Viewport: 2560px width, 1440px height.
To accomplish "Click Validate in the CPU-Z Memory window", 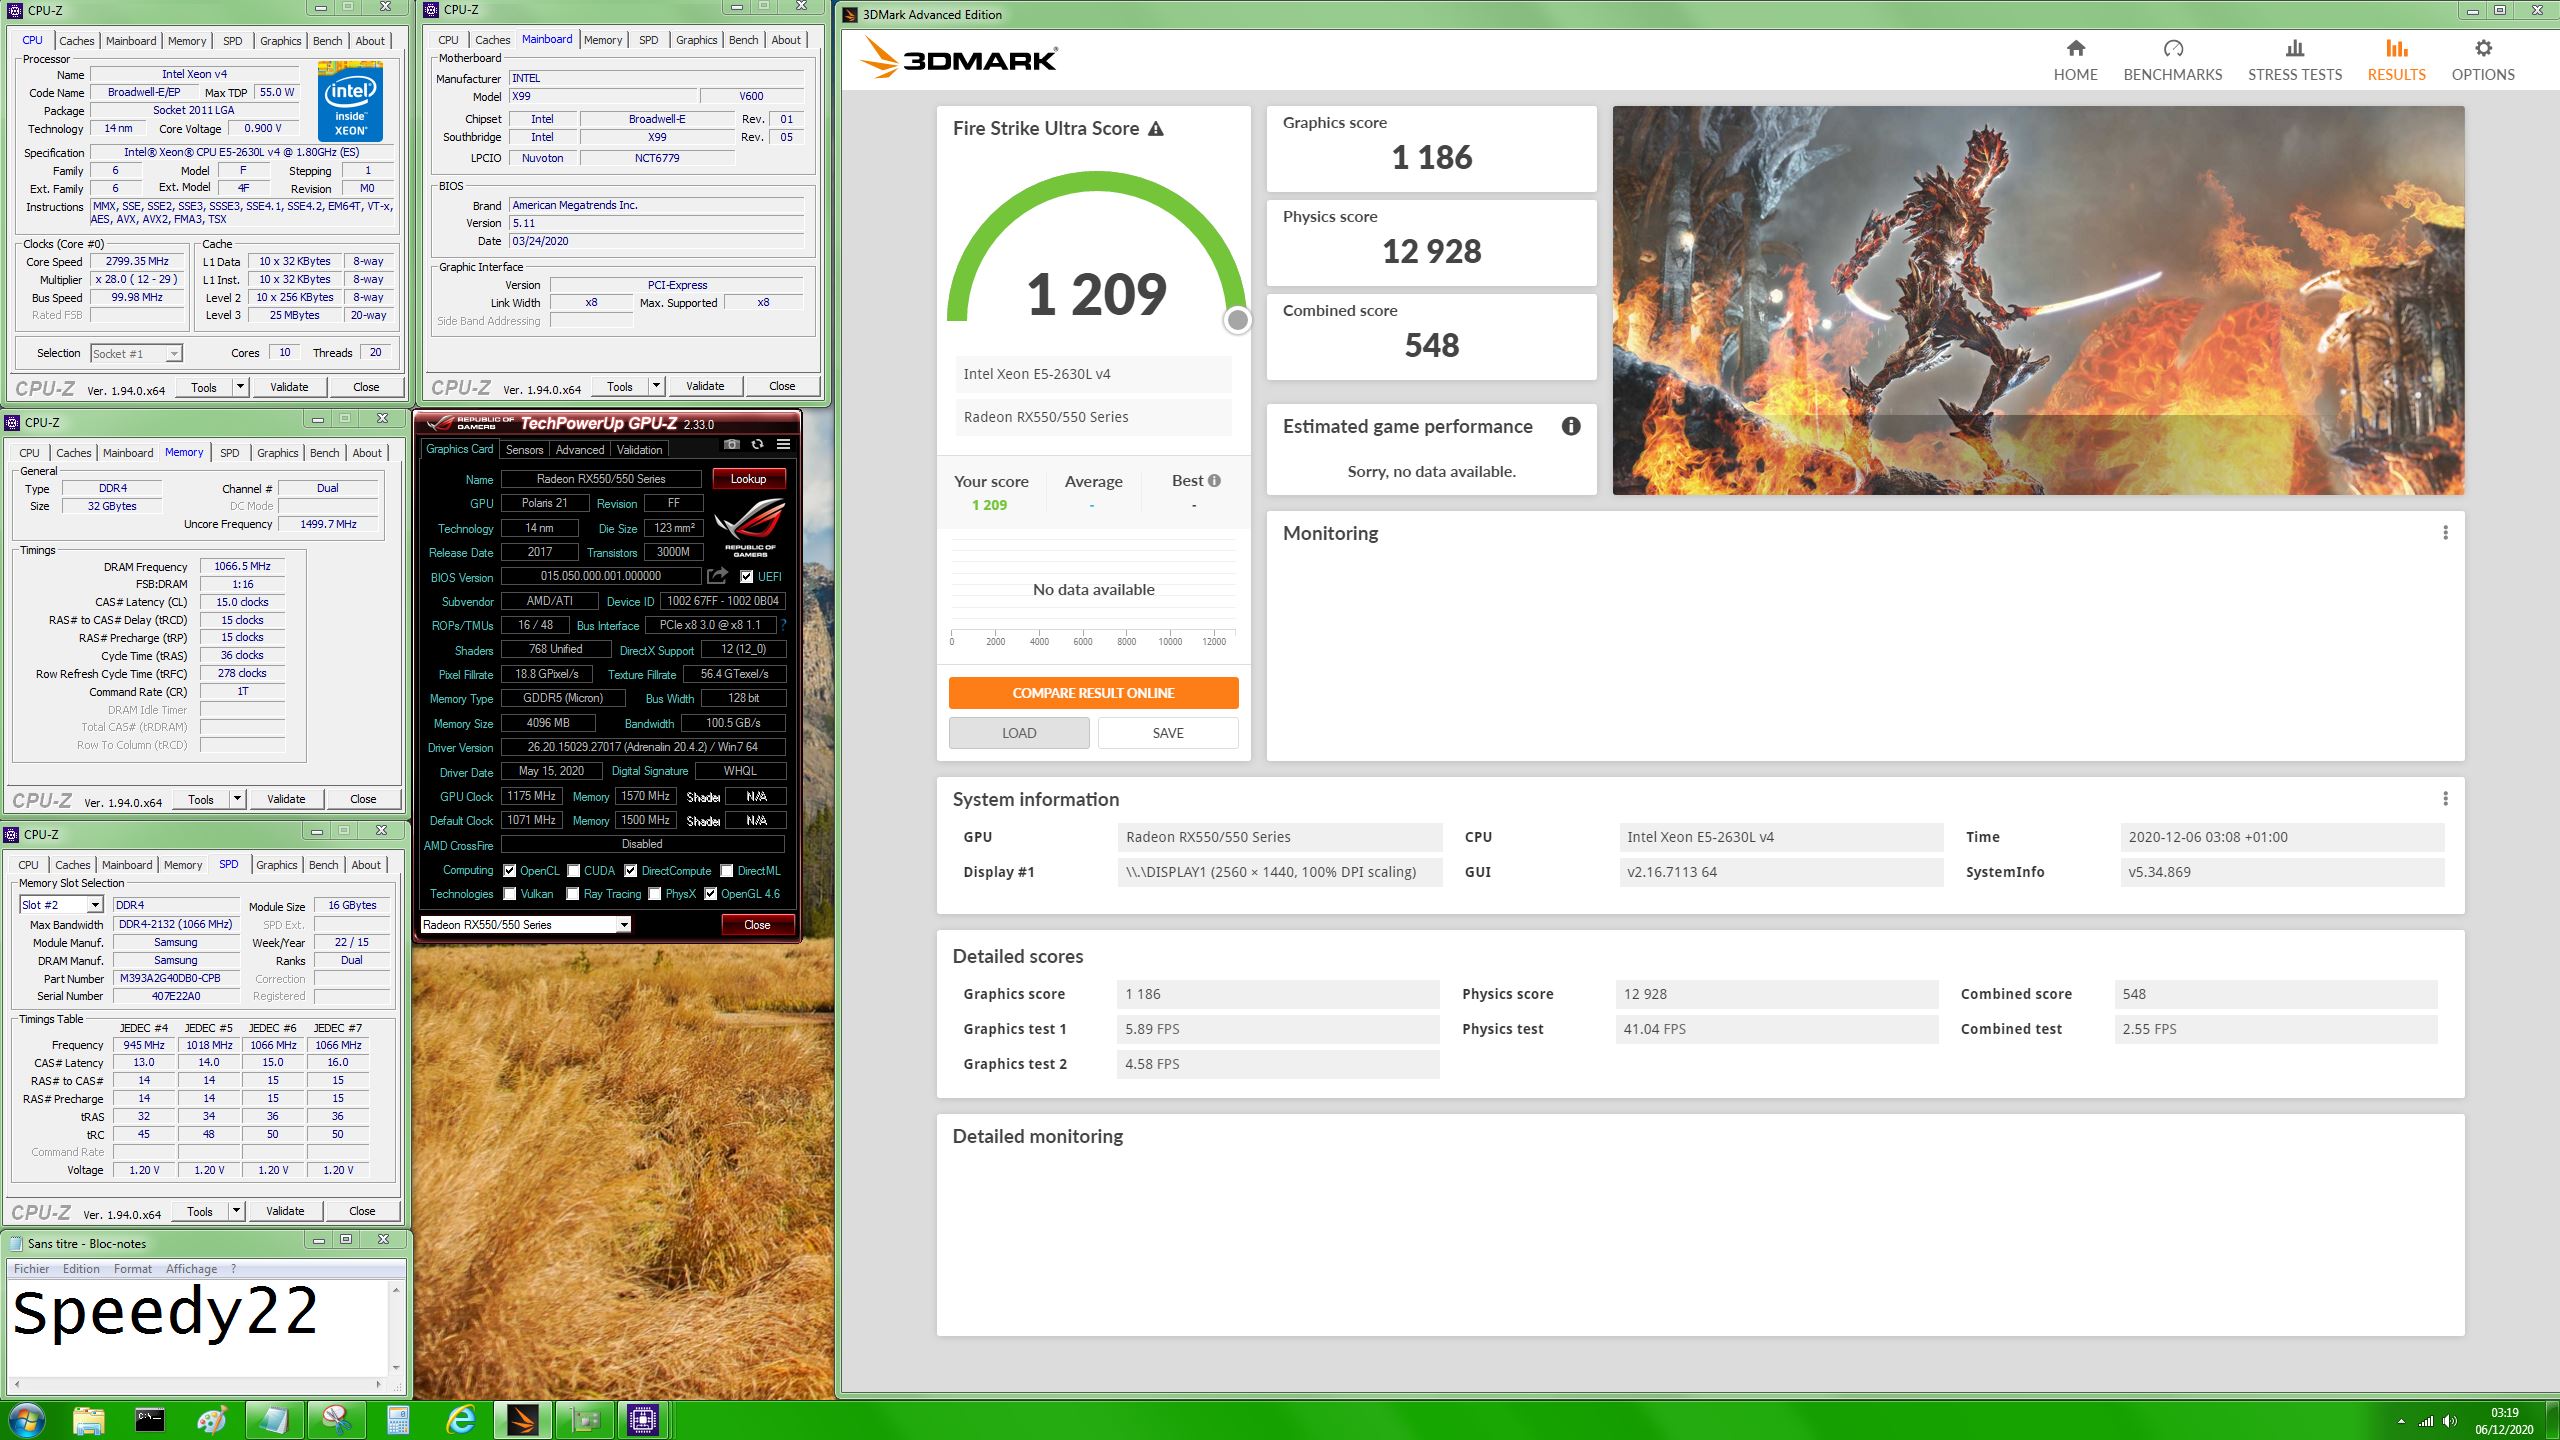I will tap(286, 799).
